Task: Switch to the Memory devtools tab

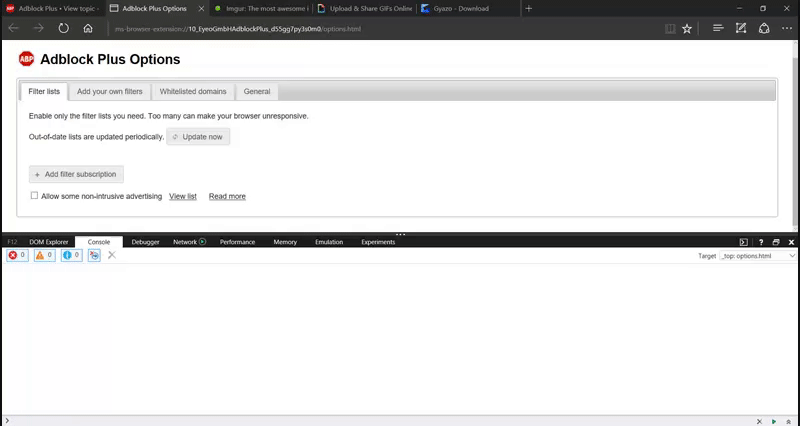Action: (285, 242)
